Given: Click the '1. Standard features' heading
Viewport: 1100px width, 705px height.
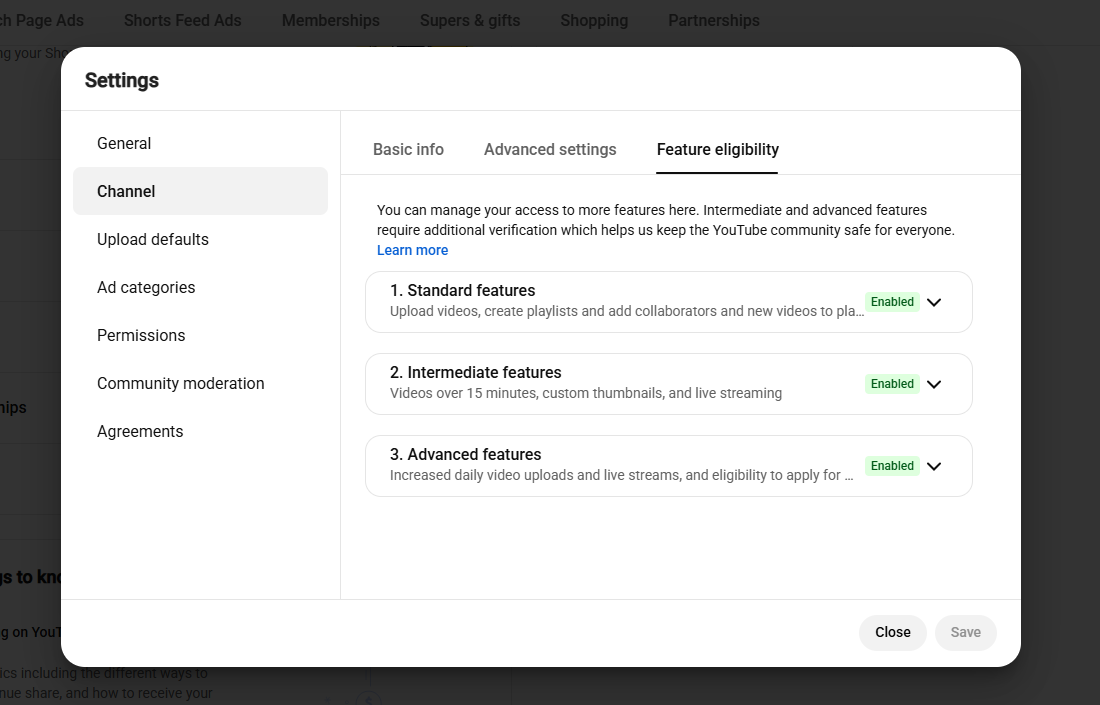Looking at the screenshot, I should tap(462, 290).
